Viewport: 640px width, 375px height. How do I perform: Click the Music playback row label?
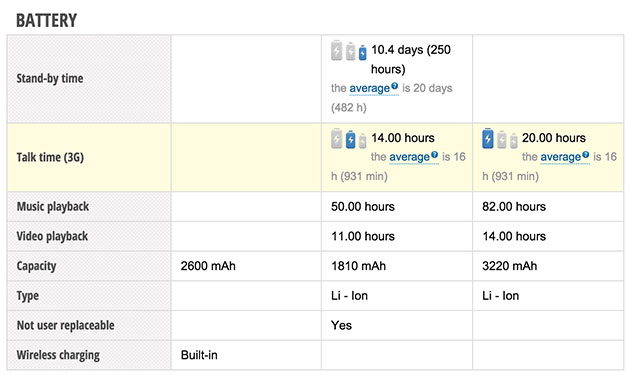pyautogui.click(x=53, y=207)
